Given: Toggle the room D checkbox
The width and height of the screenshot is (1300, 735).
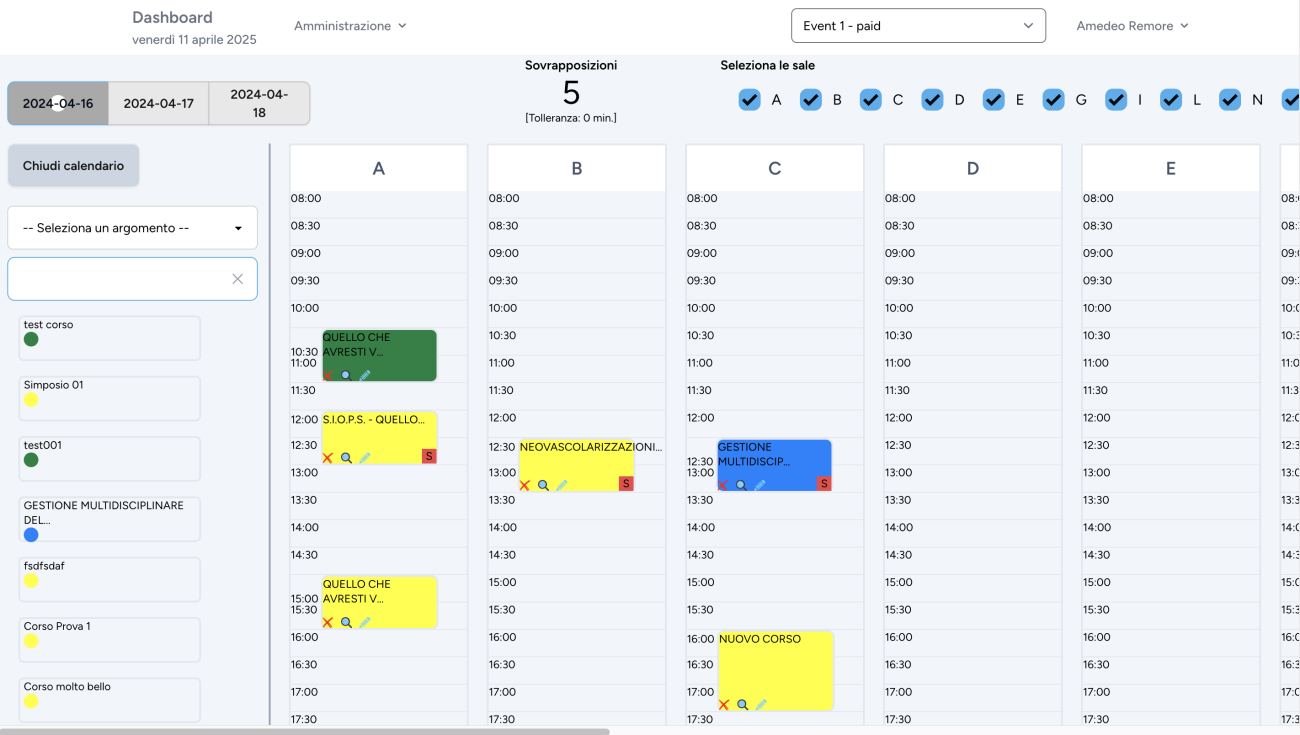Looking at the screenshot, I should (x=932, y=100).
